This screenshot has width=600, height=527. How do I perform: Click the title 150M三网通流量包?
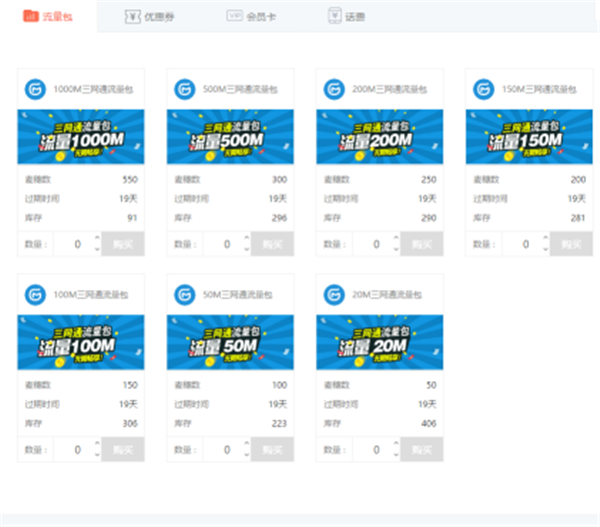click(539, 89)
